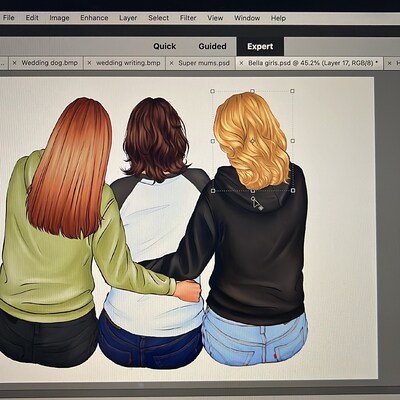Close the Bella girls.psd tab
400x400 pixels.
(x=241, y=63)
